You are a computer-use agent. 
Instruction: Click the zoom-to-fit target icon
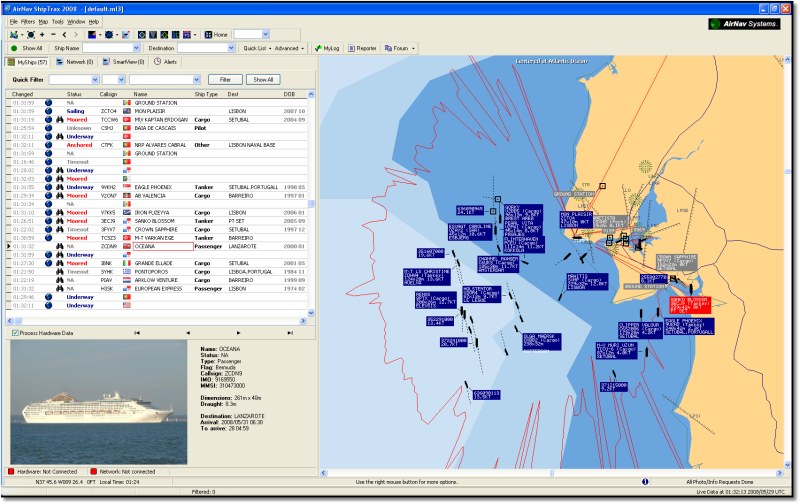31,35
